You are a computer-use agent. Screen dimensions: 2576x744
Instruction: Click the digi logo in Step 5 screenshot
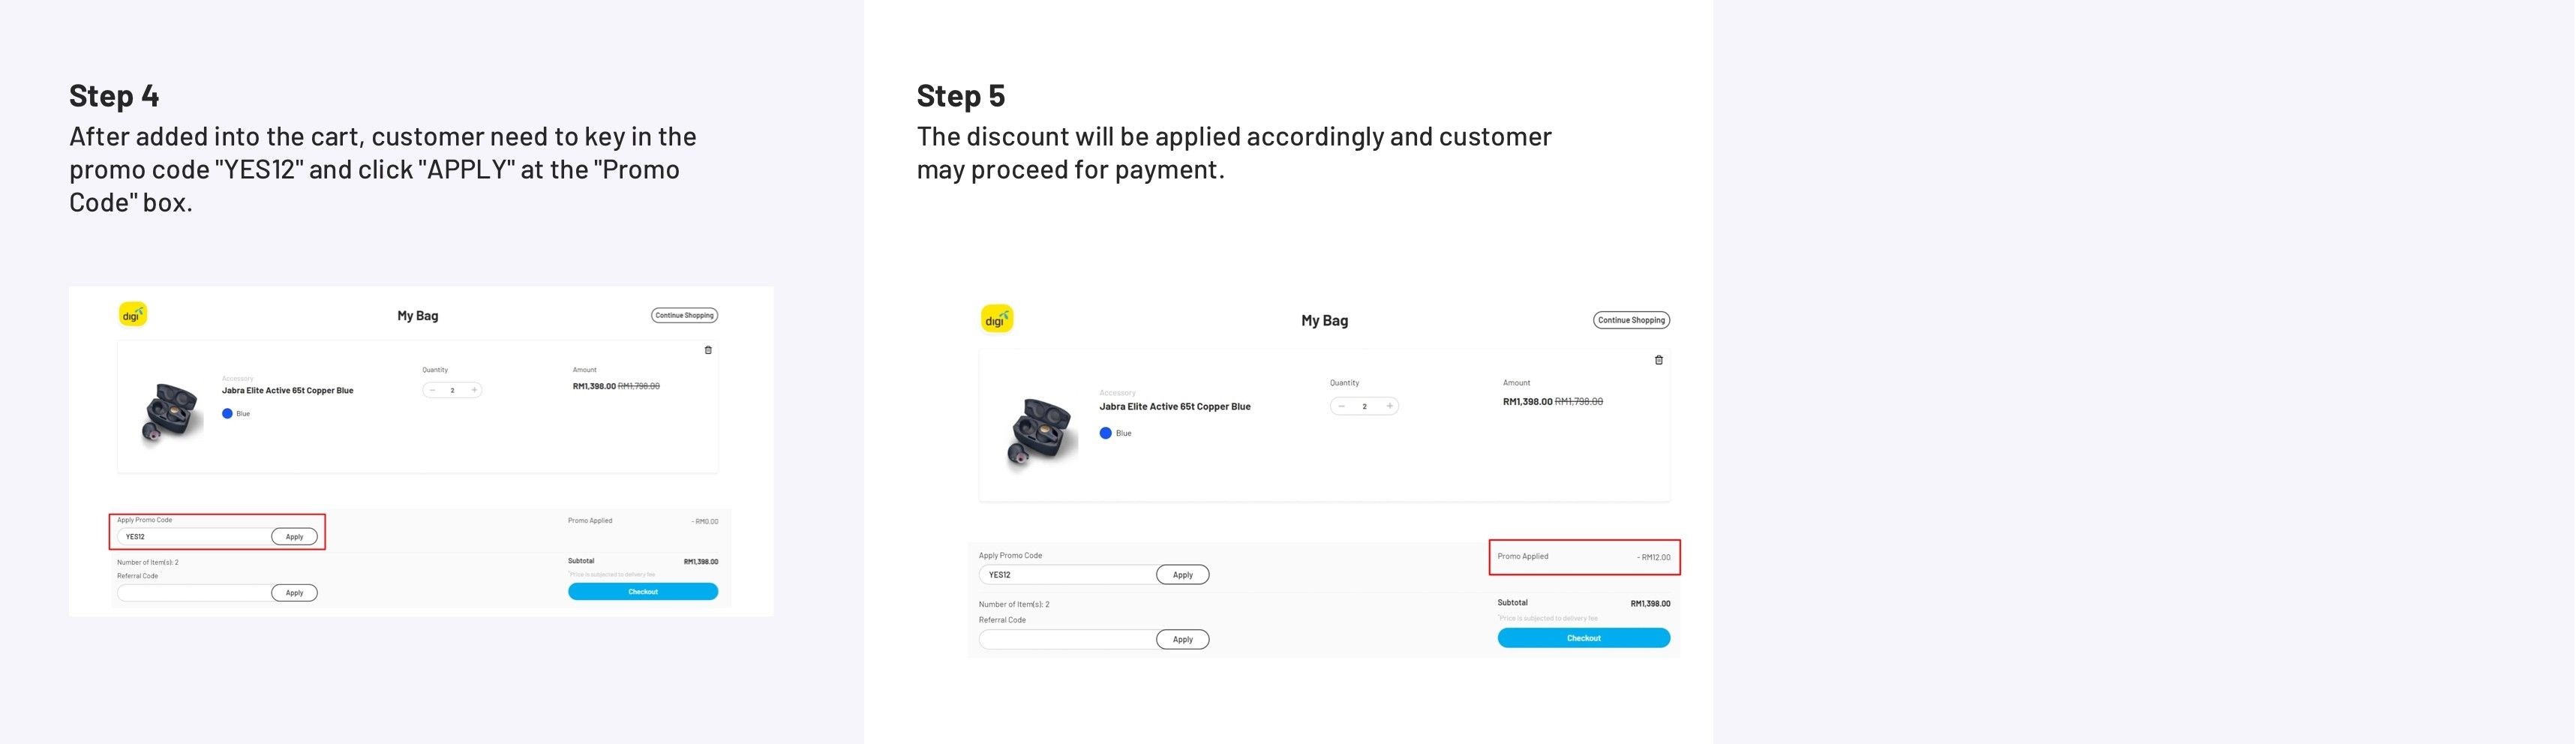click(997, 319)
